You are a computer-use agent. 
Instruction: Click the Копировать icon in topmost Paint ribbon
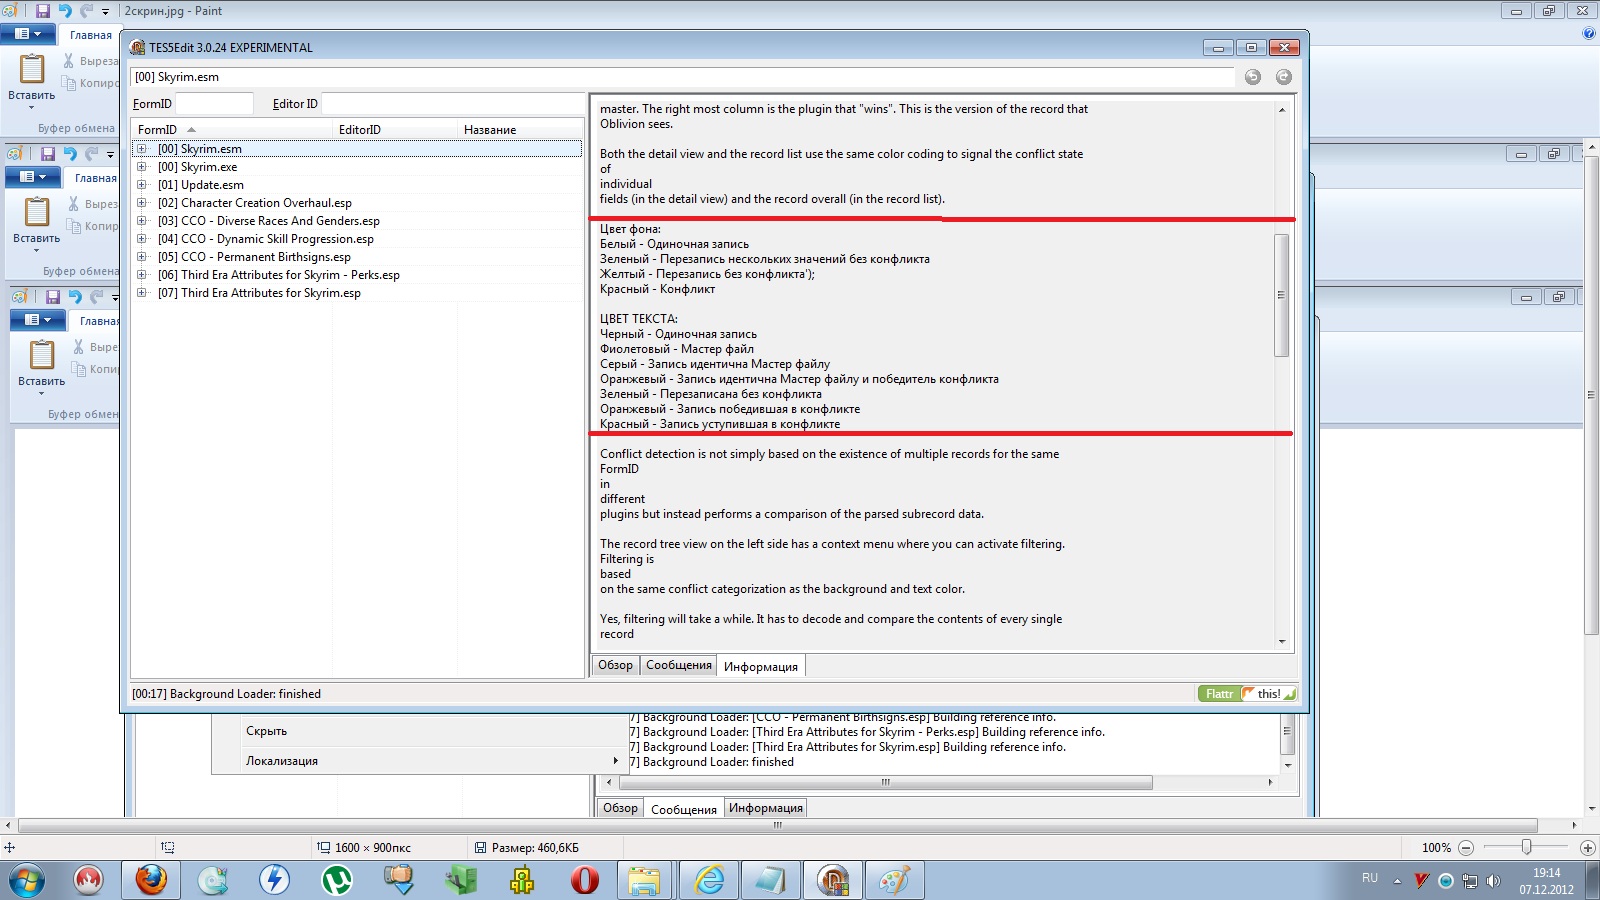pyautogui.click(x=69, y=83)
